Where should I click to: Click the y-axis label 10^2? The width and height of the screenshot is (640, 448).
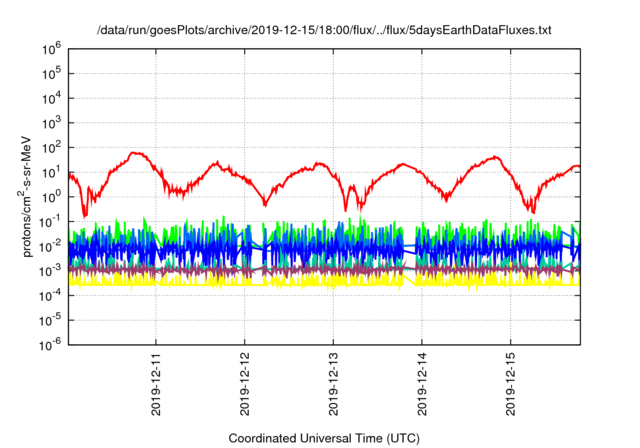click(51, 148)
